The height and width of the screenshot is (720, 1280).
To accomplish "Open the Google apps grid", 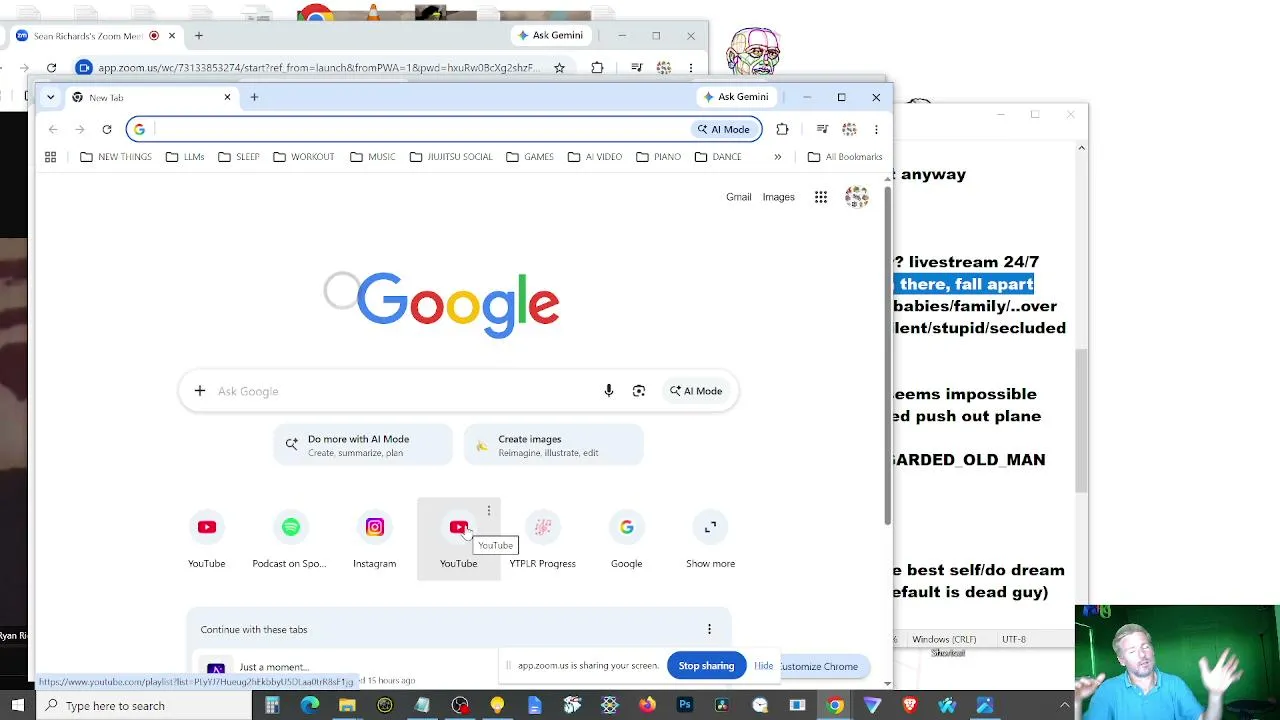I will pyautogui.click(x=821, y=197).
